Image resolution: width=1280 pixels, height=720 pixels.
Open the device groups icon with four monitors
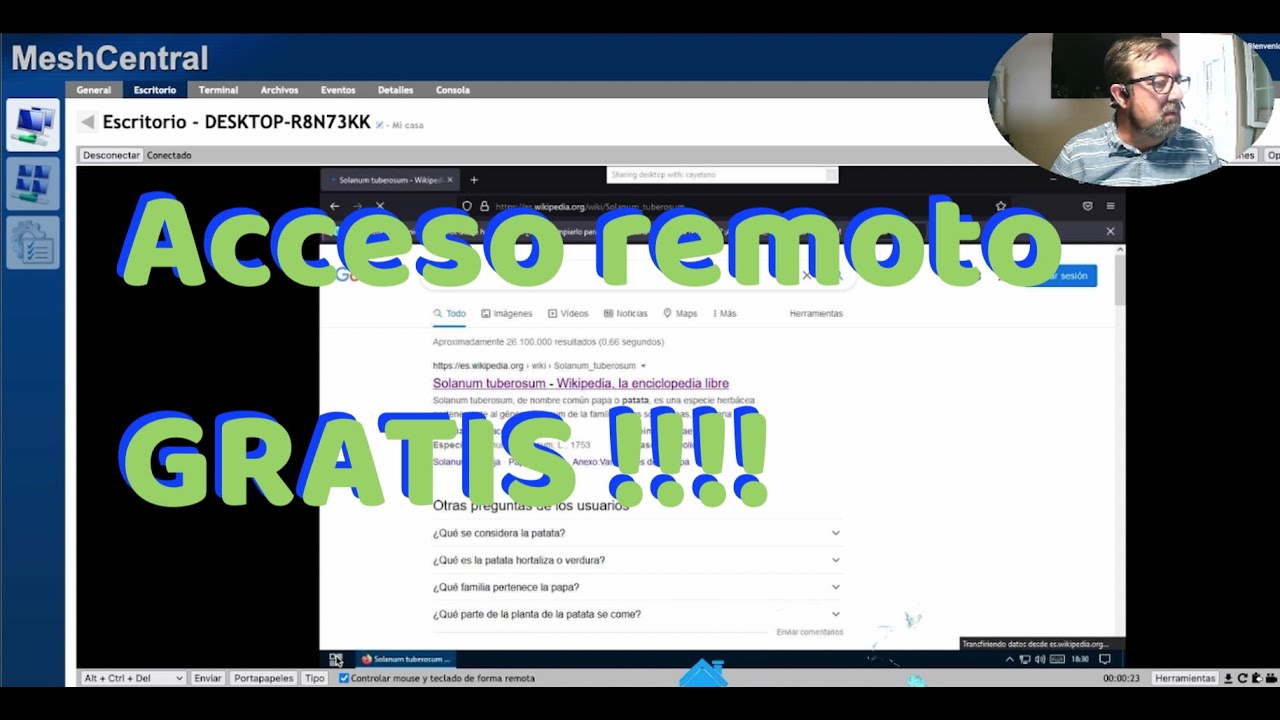pyautogui.click(x=33, y=184)
